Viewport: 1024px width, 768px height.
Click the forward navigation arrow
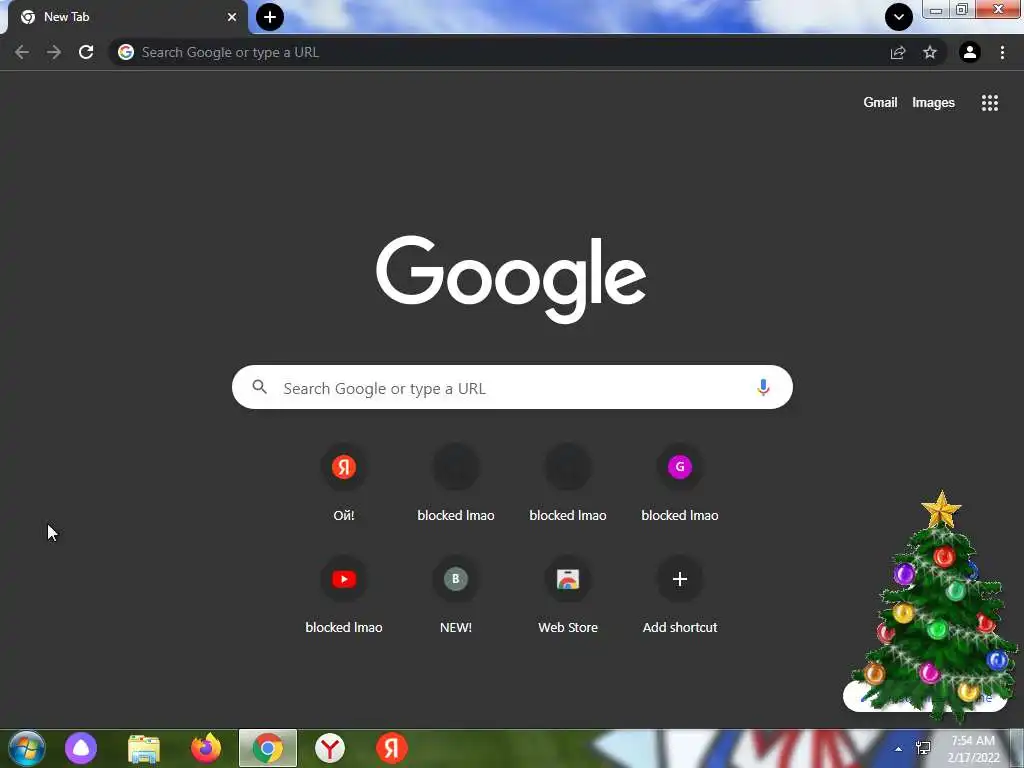[x=54, y=52]
